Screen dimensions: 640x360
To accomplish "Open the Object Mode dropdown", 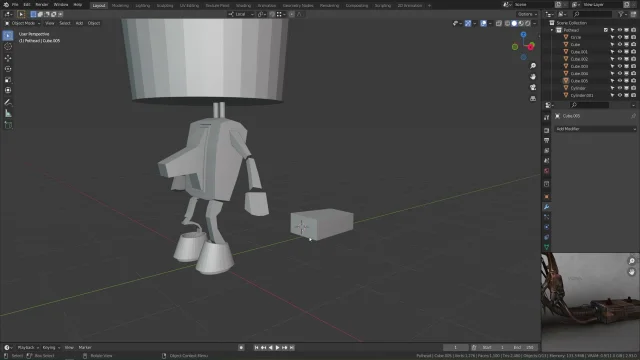I will (22, 23).
